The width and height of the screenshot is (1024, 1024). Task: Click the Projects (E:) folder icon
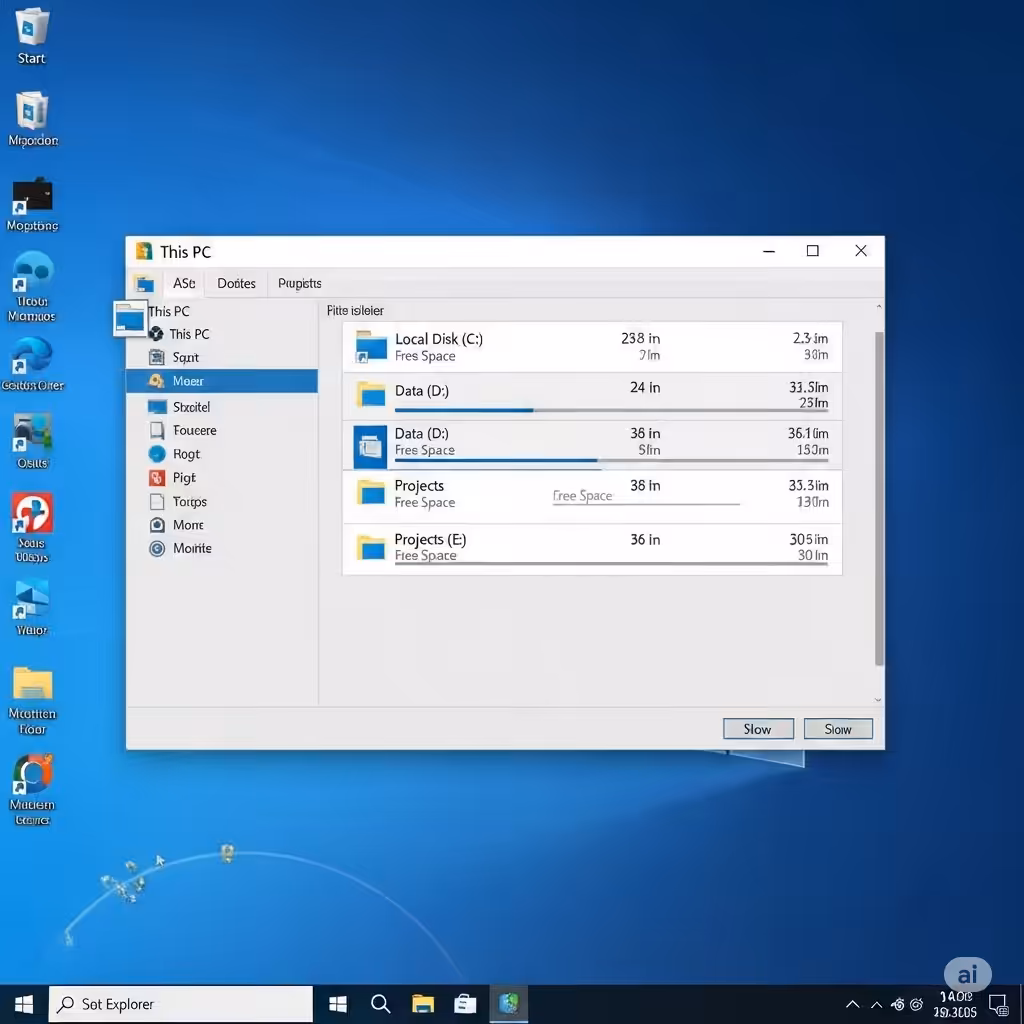click(x=370, y=547)
